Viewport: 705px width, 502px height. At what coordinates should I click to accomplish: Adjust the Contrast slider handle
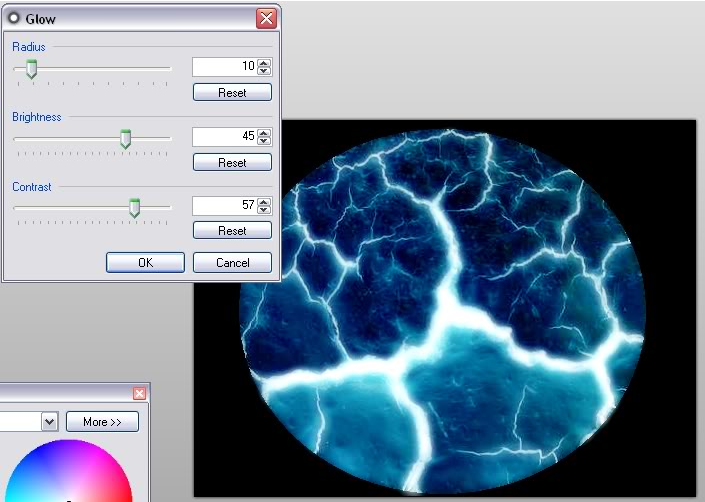pyautogui.click(x=134, y=208)
